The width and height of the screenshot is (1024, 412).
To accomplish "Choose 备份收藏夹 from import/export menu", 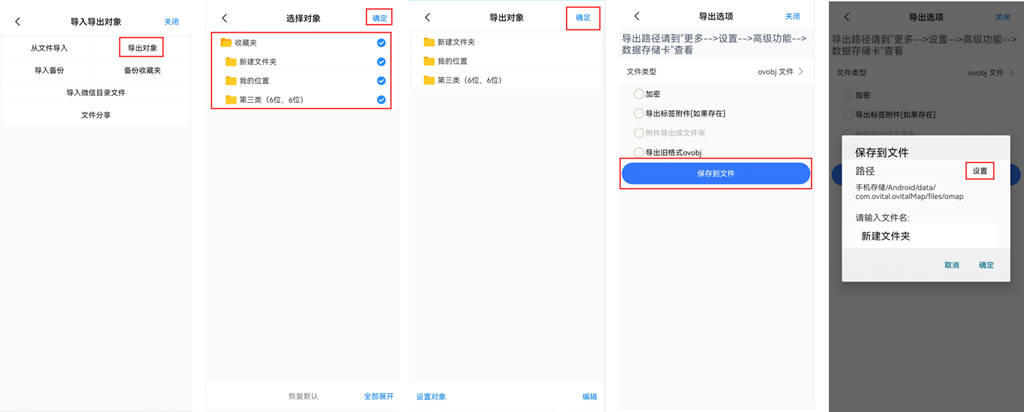I will pyautogui.click(x=142, y=70).
